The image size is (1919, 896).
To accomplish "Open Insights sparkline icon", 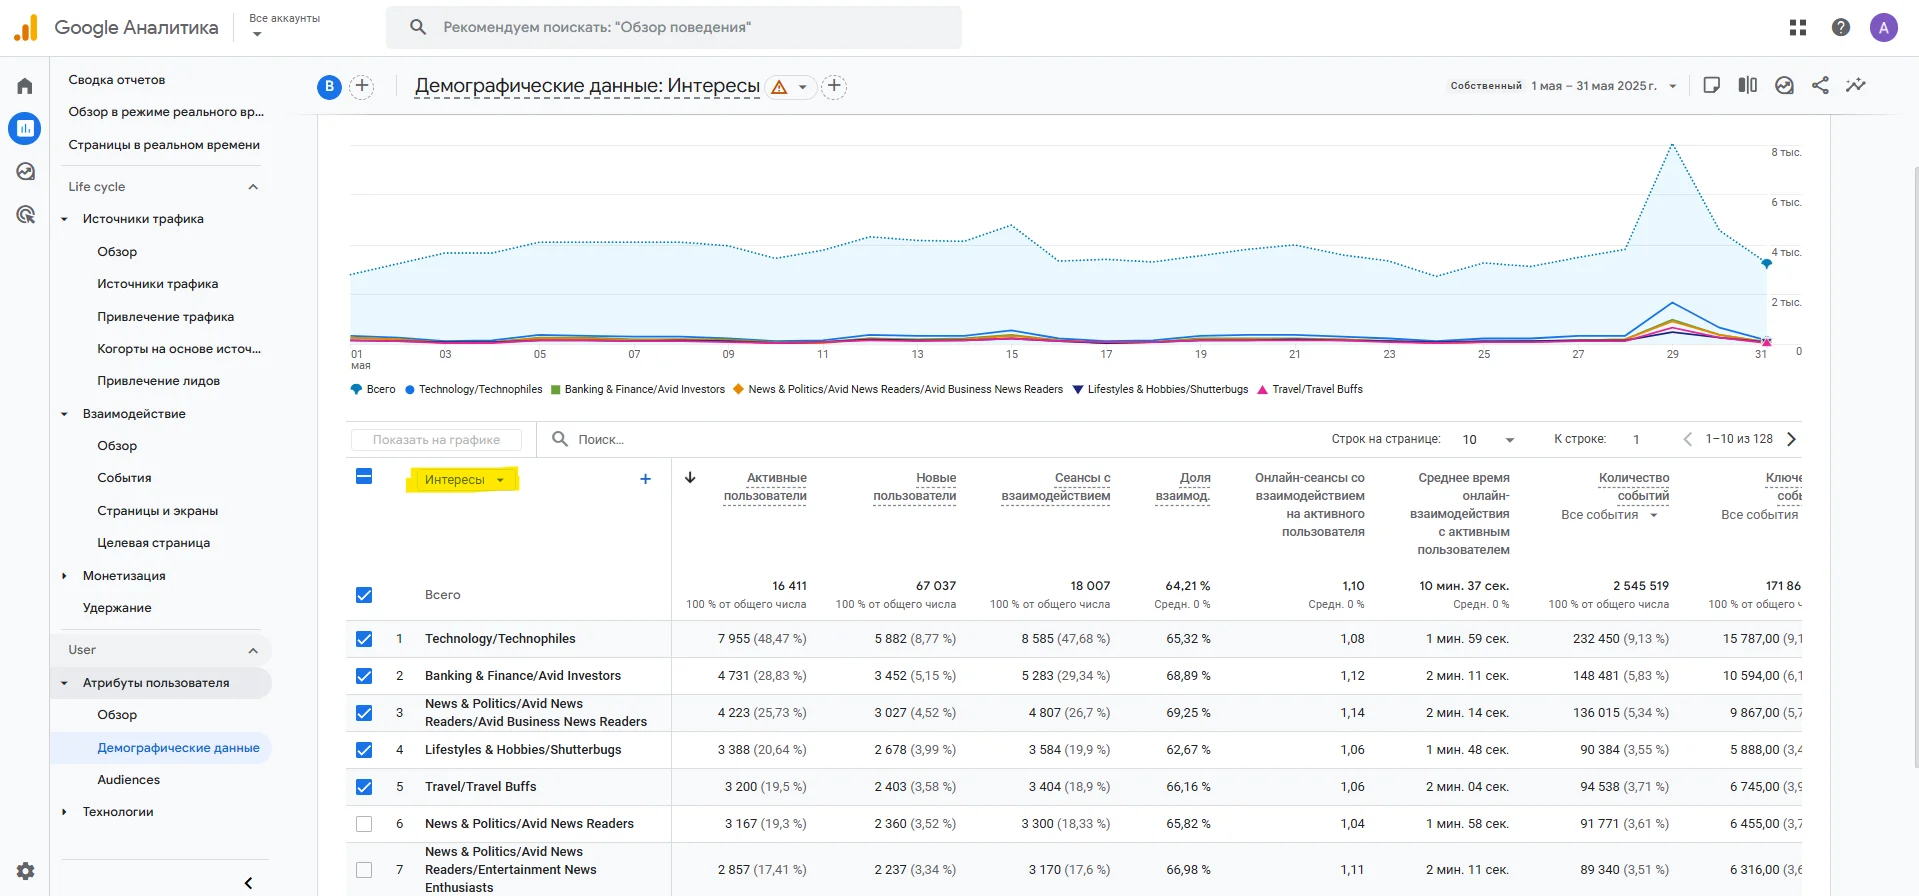I will tap(1856, 86).
